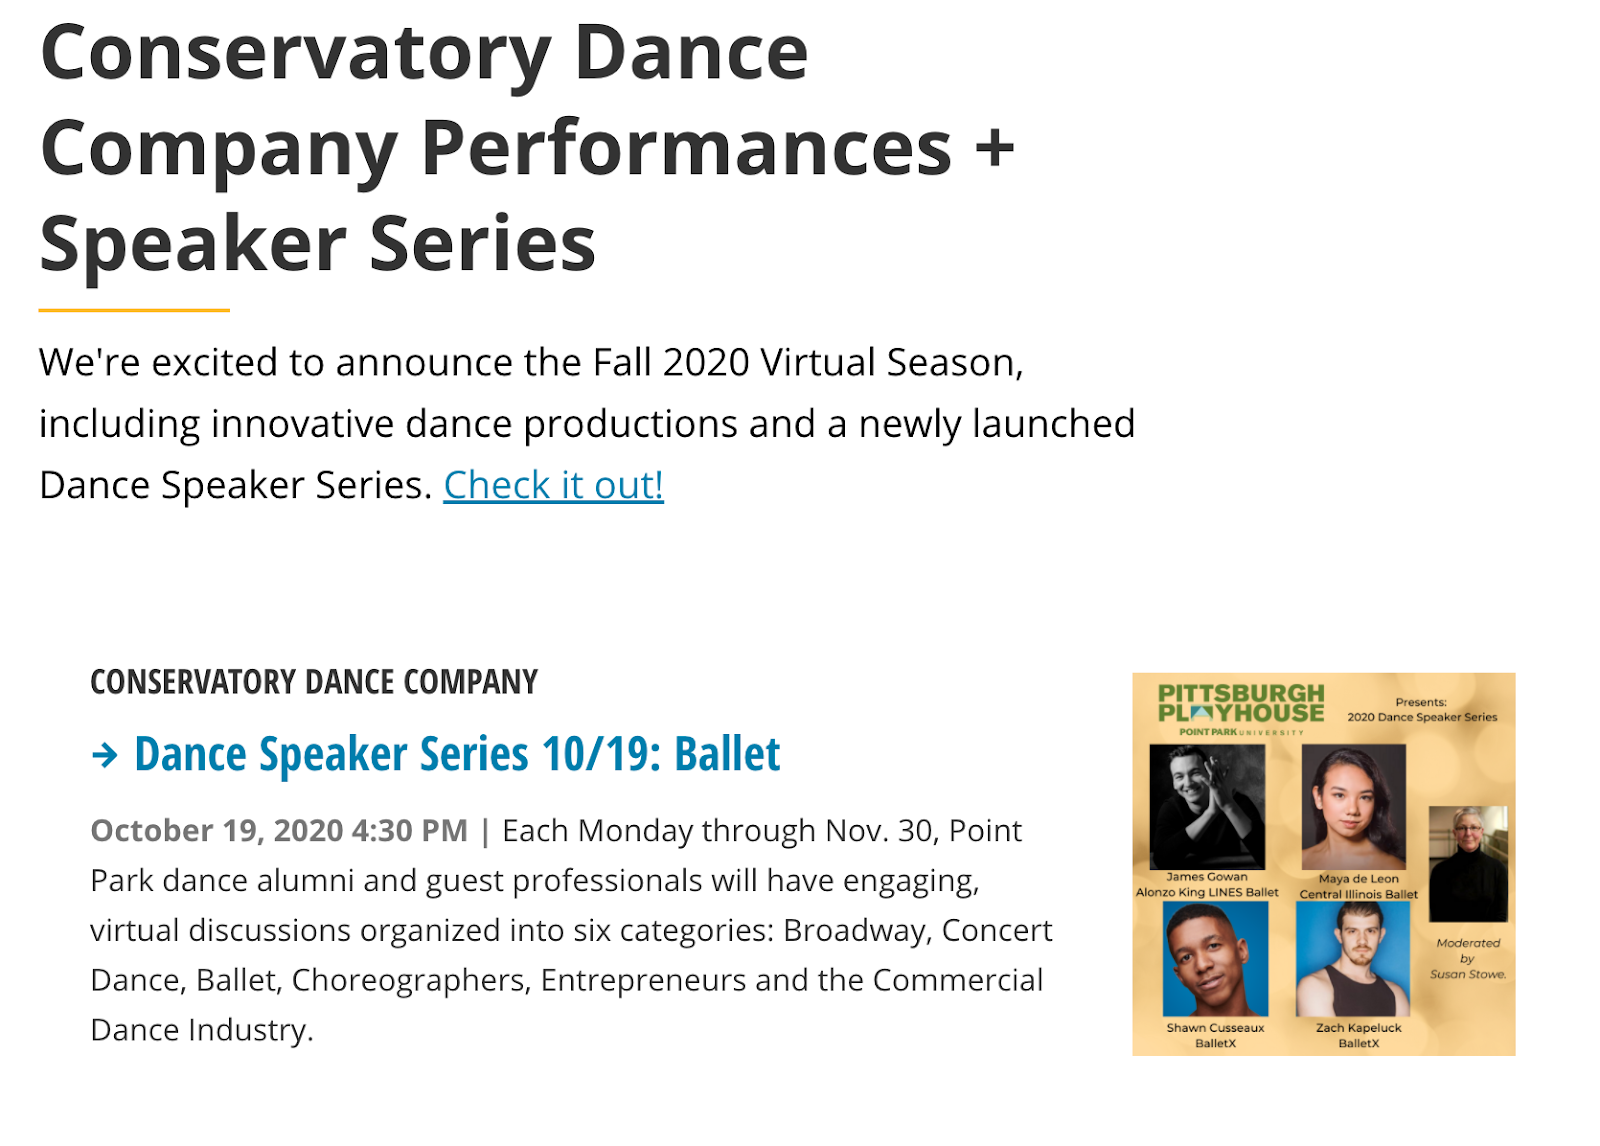Click the Fall 2020 Virtual Season announcement paragraph
Viewport: 1600px width, 1146px height.
[587, 424]
